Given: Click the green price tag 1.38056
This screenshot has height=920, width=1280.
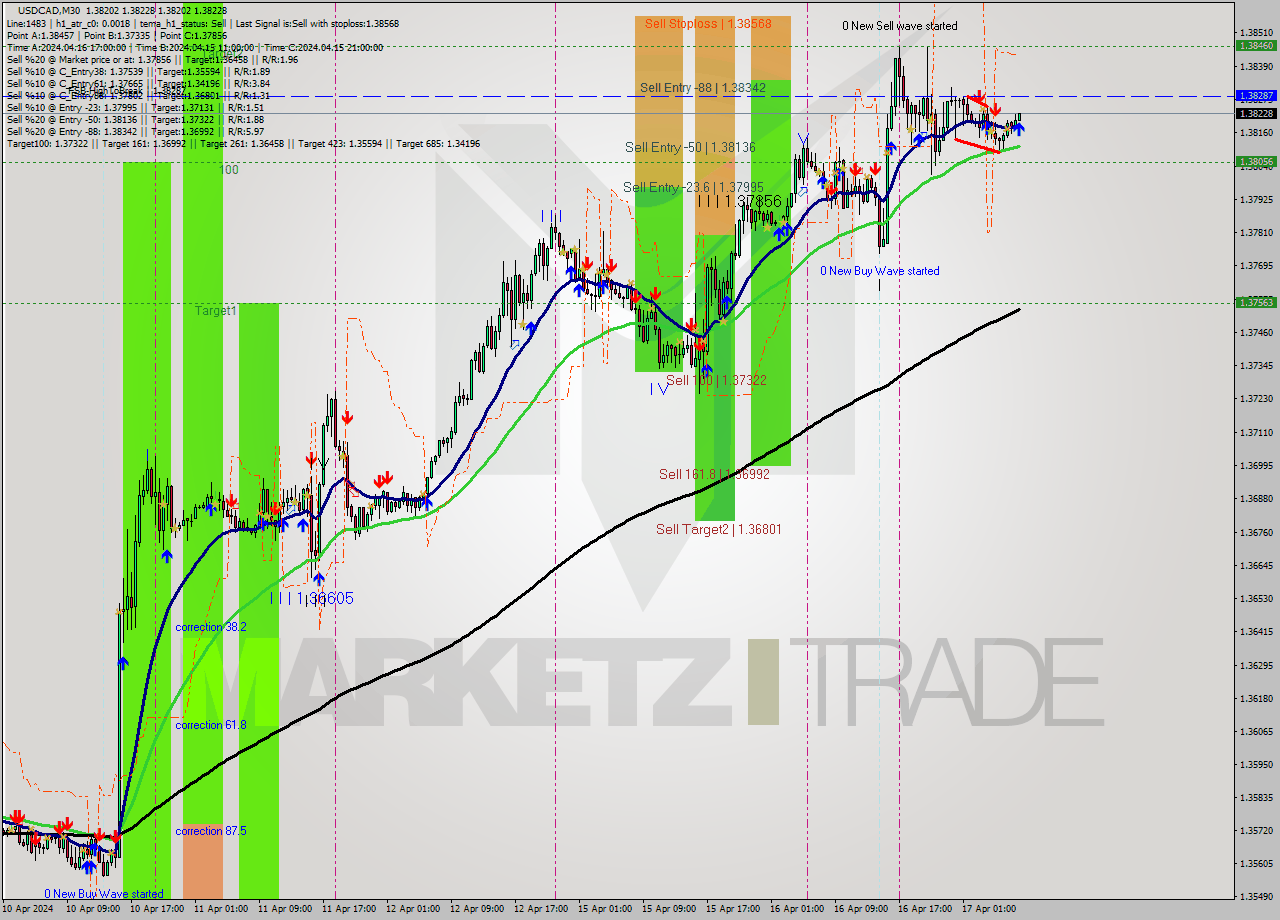Looking at the screenshot, I should [x=1256, y=161].
